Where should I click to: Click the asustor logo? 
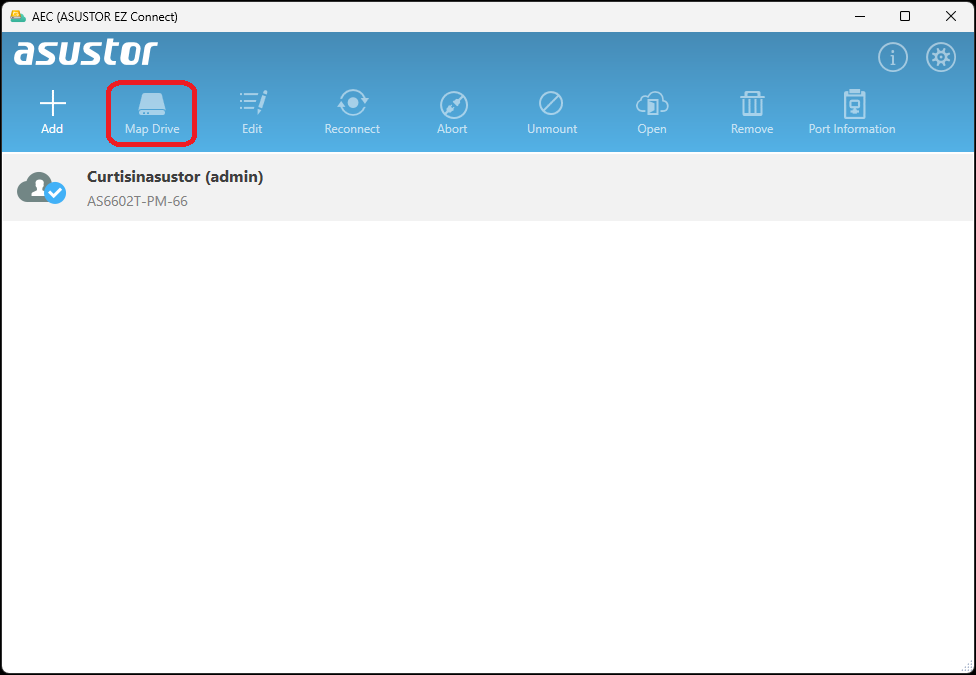click(86, 53)
